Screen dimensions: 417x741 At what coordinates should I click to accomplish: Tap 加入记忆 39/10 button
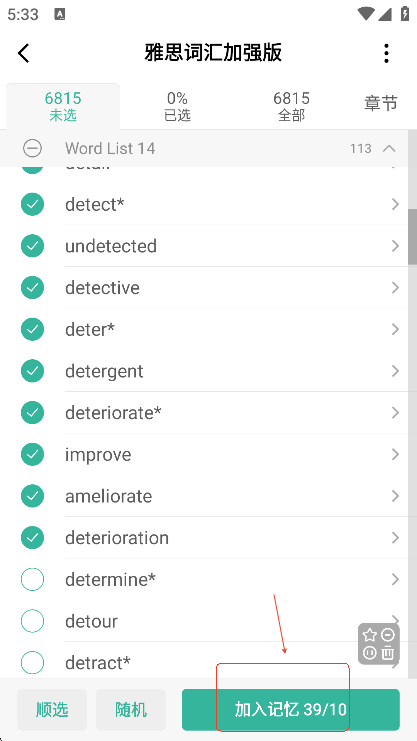[291, 709]
